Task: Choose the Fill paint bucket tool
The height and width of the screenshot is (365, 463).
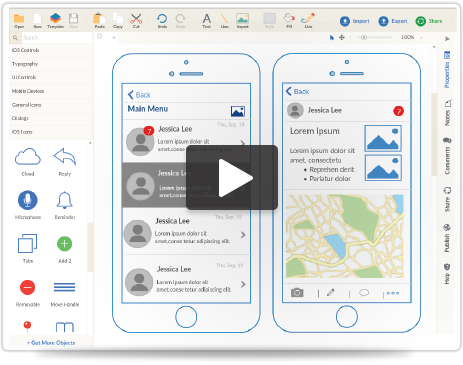Action: 289,21
